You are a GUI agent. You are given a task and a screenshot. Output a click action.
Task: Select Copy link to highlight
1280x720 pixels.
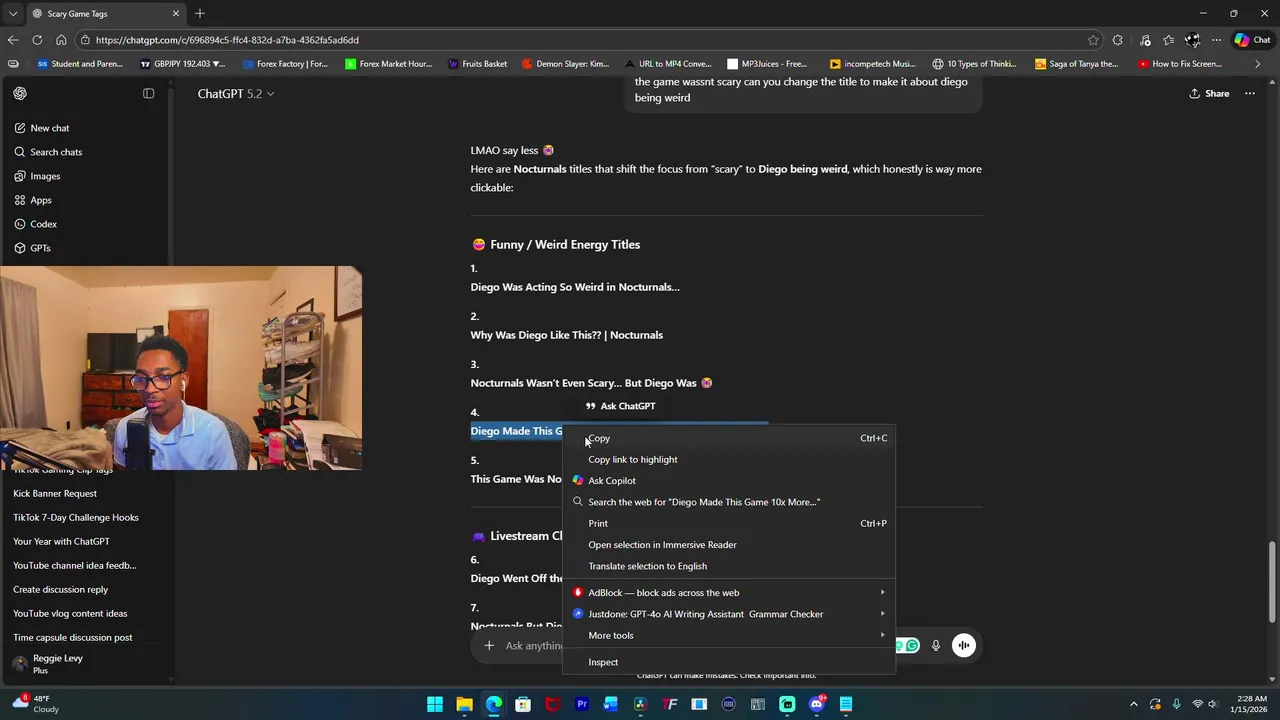pos(729,459)
